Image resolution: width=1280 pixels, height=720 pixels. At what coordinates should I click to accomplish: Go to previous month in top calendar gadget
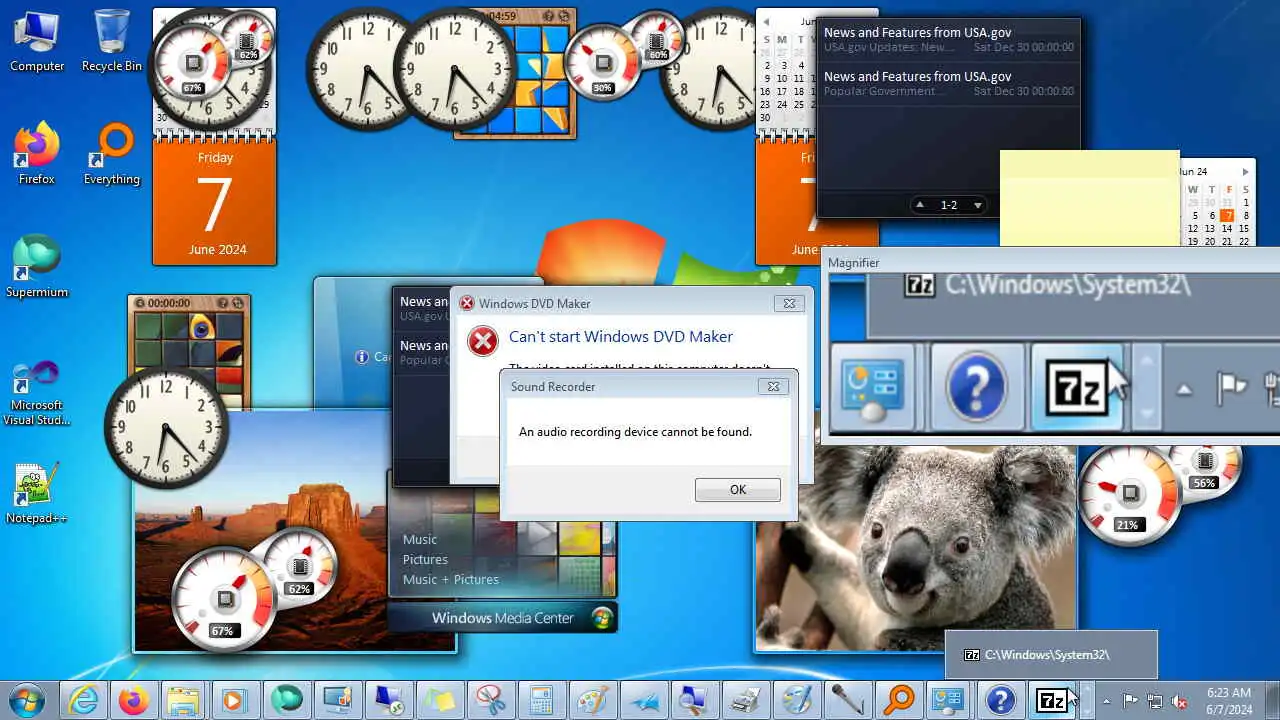766,22
